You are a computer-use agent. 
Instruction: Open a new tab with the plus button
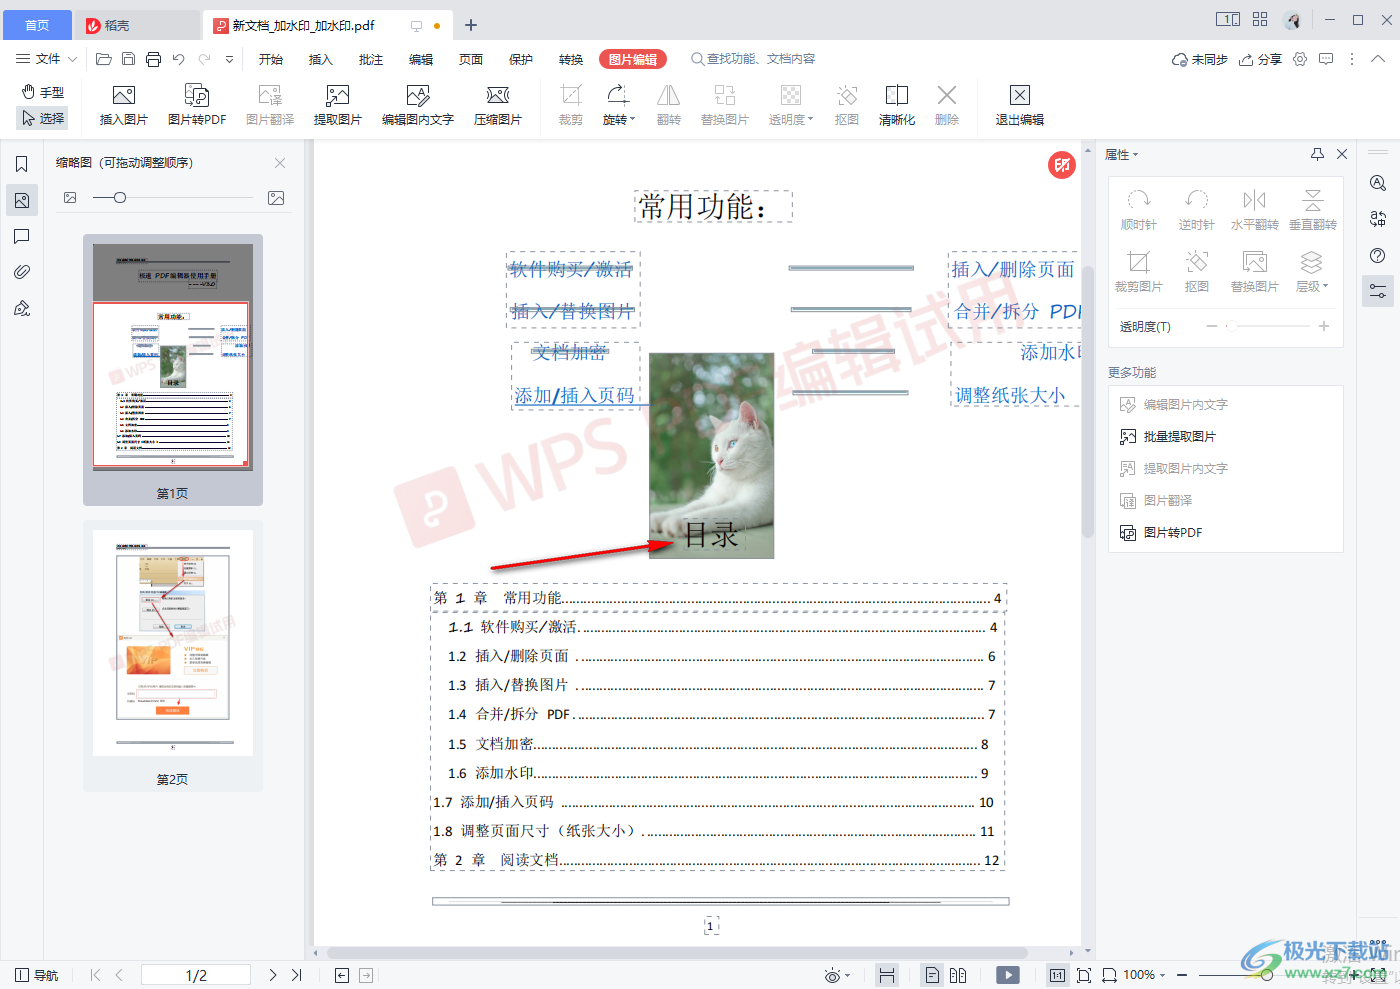(x=471, y=25)
